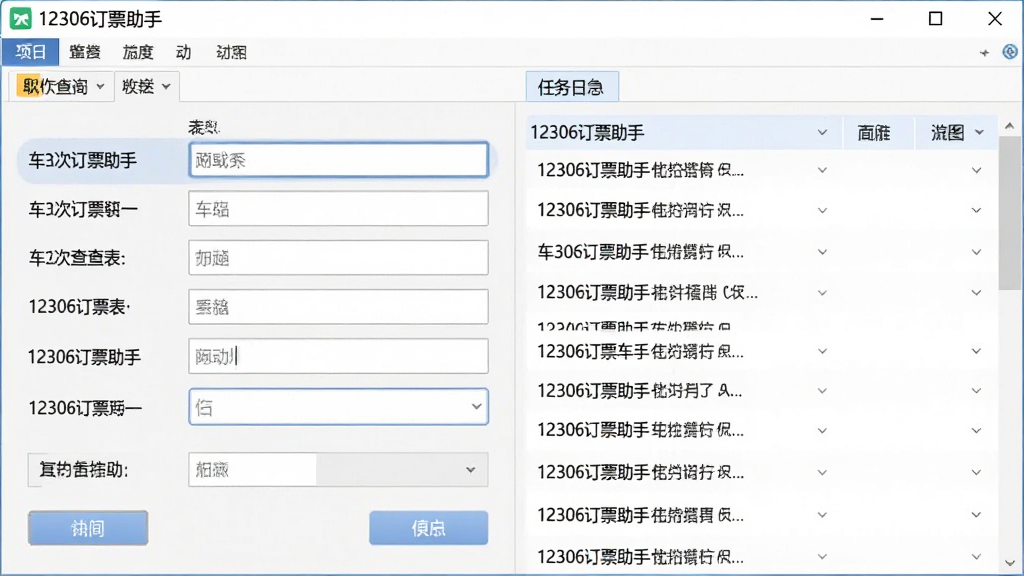
Task: Click the boxed label left of grayed dropdown
Action: 84,470
